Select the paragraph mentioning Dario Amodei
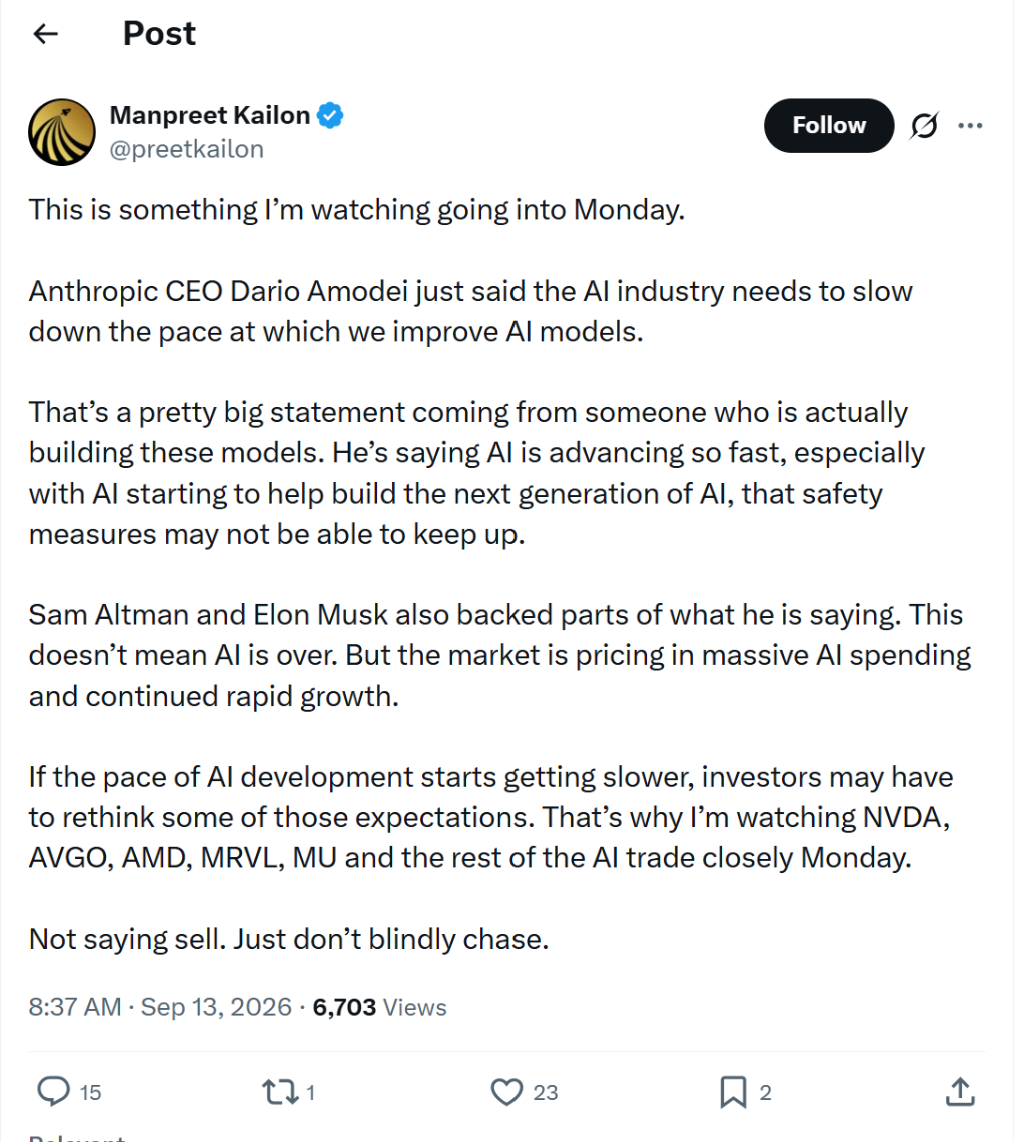Image resolution: width=1024 pixels, height=1142 pixels. pyautogui.click(x=470, y=311)
